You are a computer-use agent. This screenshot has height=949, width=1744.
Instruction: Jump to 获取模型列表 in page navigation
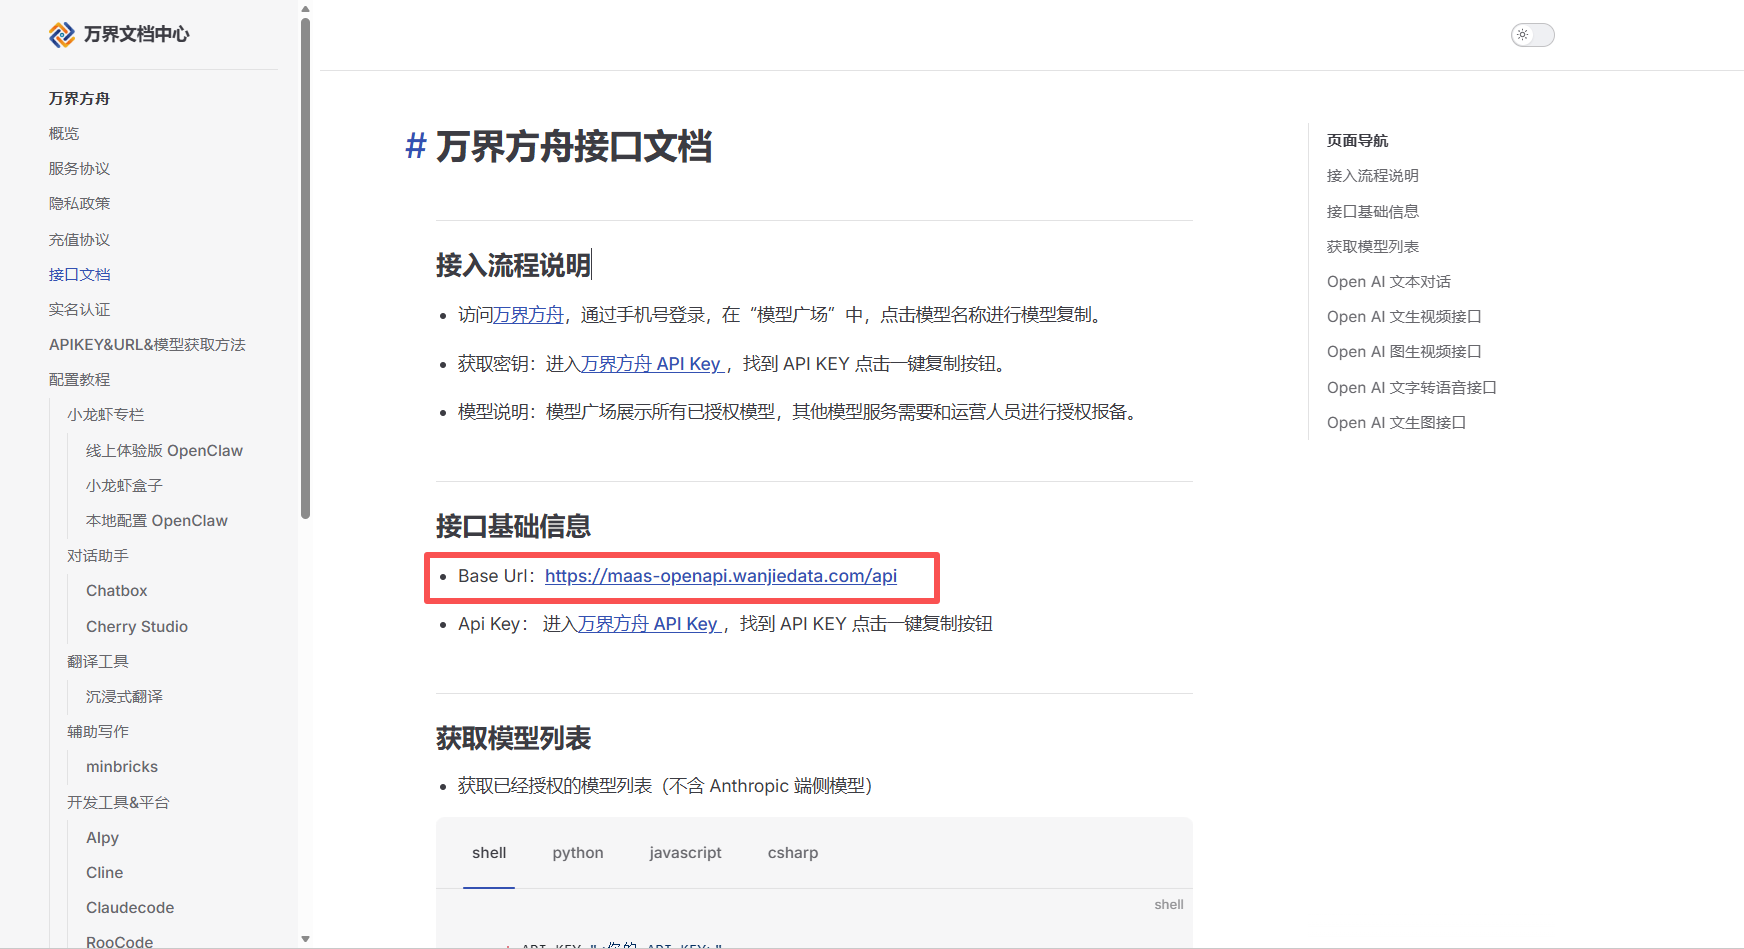point(1372,246)
